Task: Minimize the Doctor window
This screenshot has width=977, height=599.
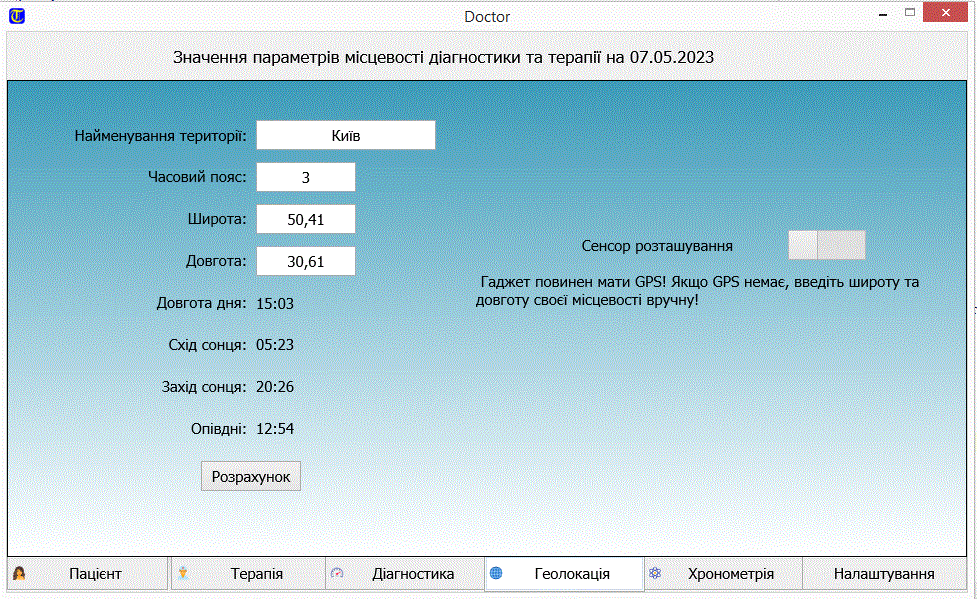Action: 882,14
